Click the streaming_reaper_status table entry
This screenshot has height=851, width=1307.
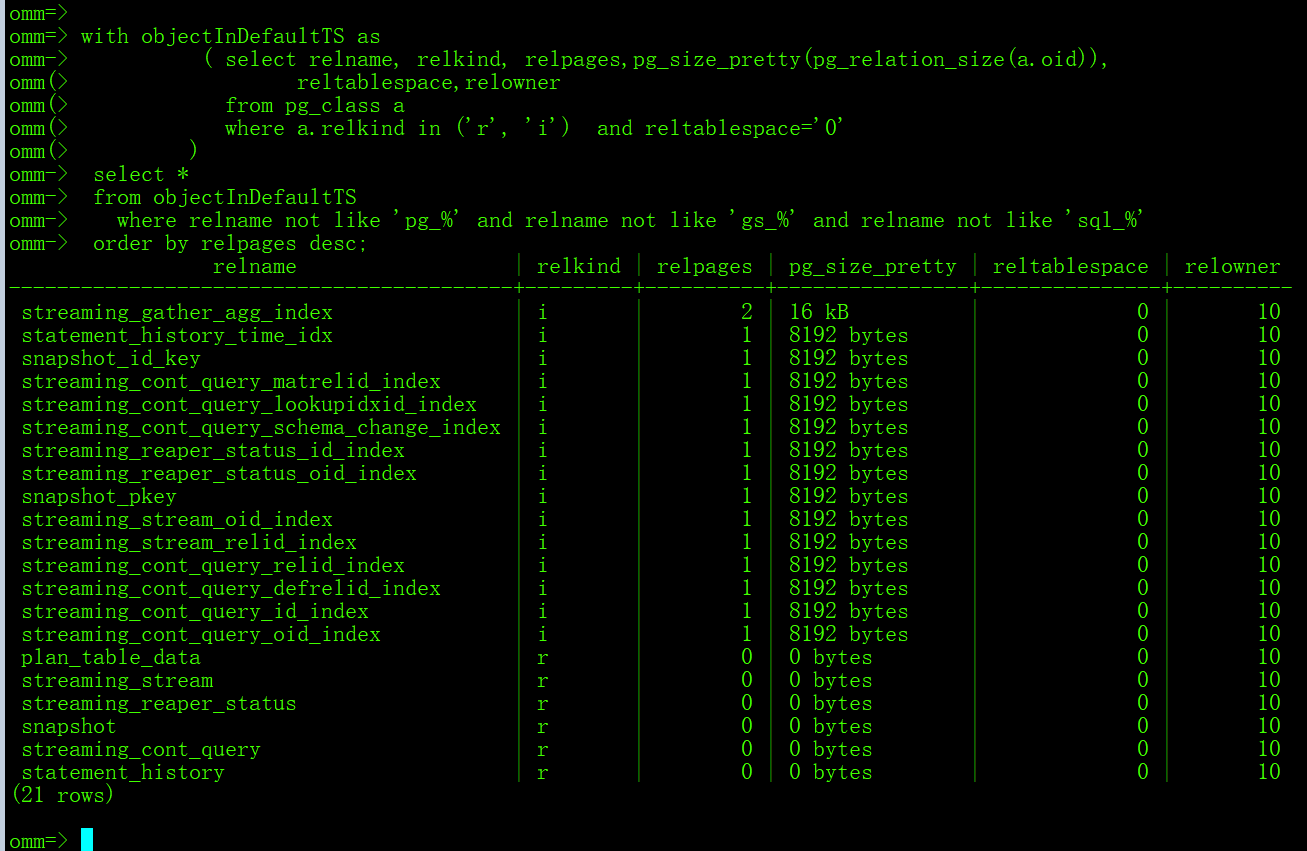click(x=159, y=704)
